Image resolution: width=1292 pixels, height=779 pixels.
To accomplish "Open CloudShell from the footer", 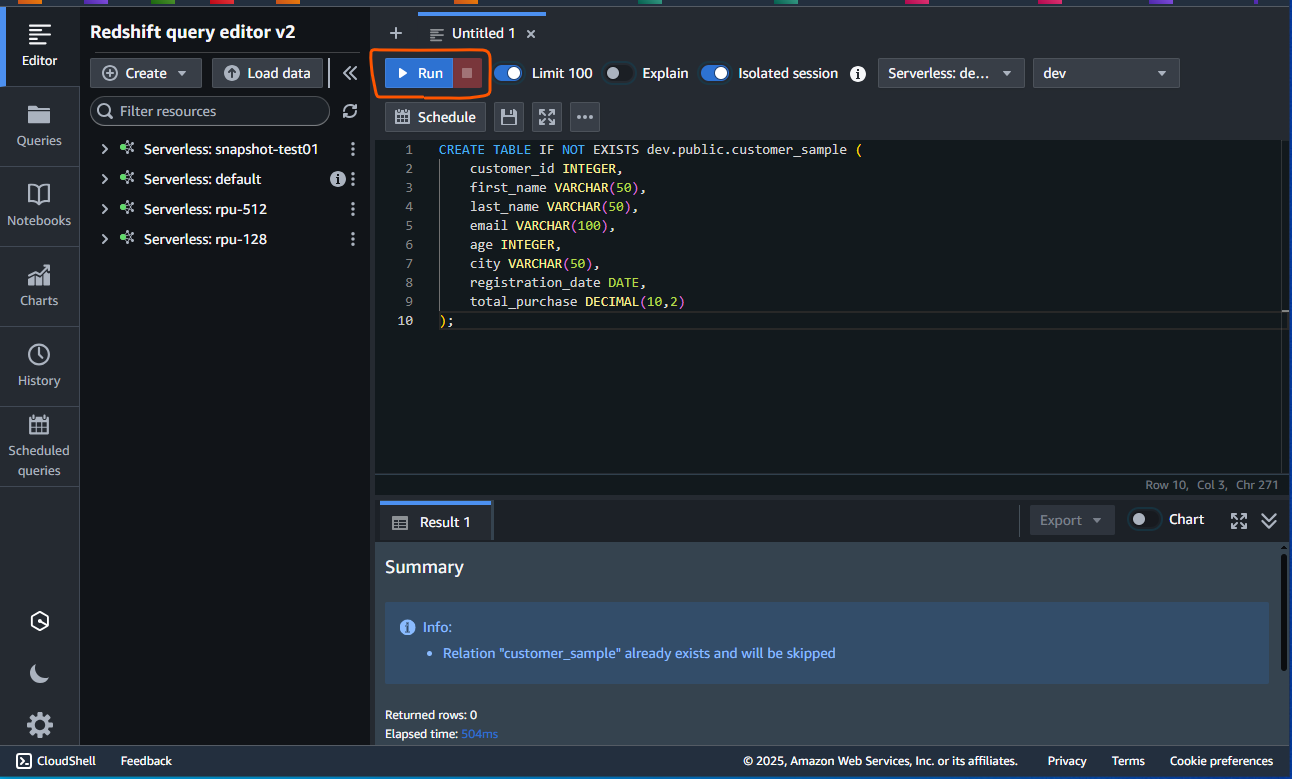I will point(56,761).
